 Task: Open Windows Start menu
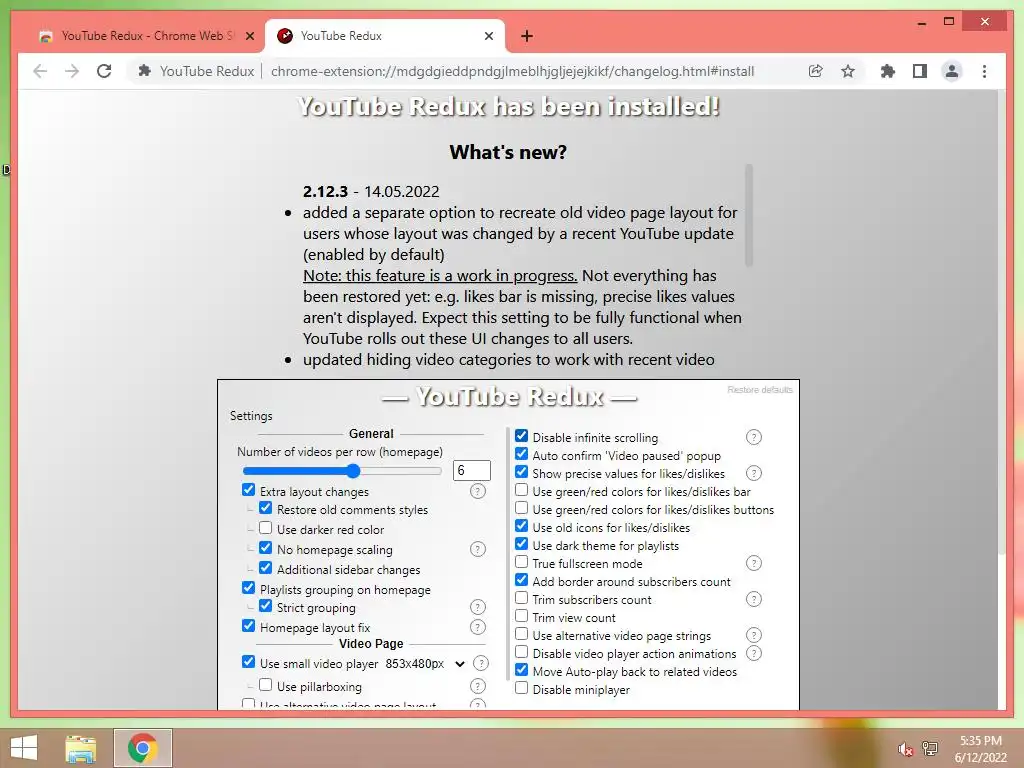(24, 748)
